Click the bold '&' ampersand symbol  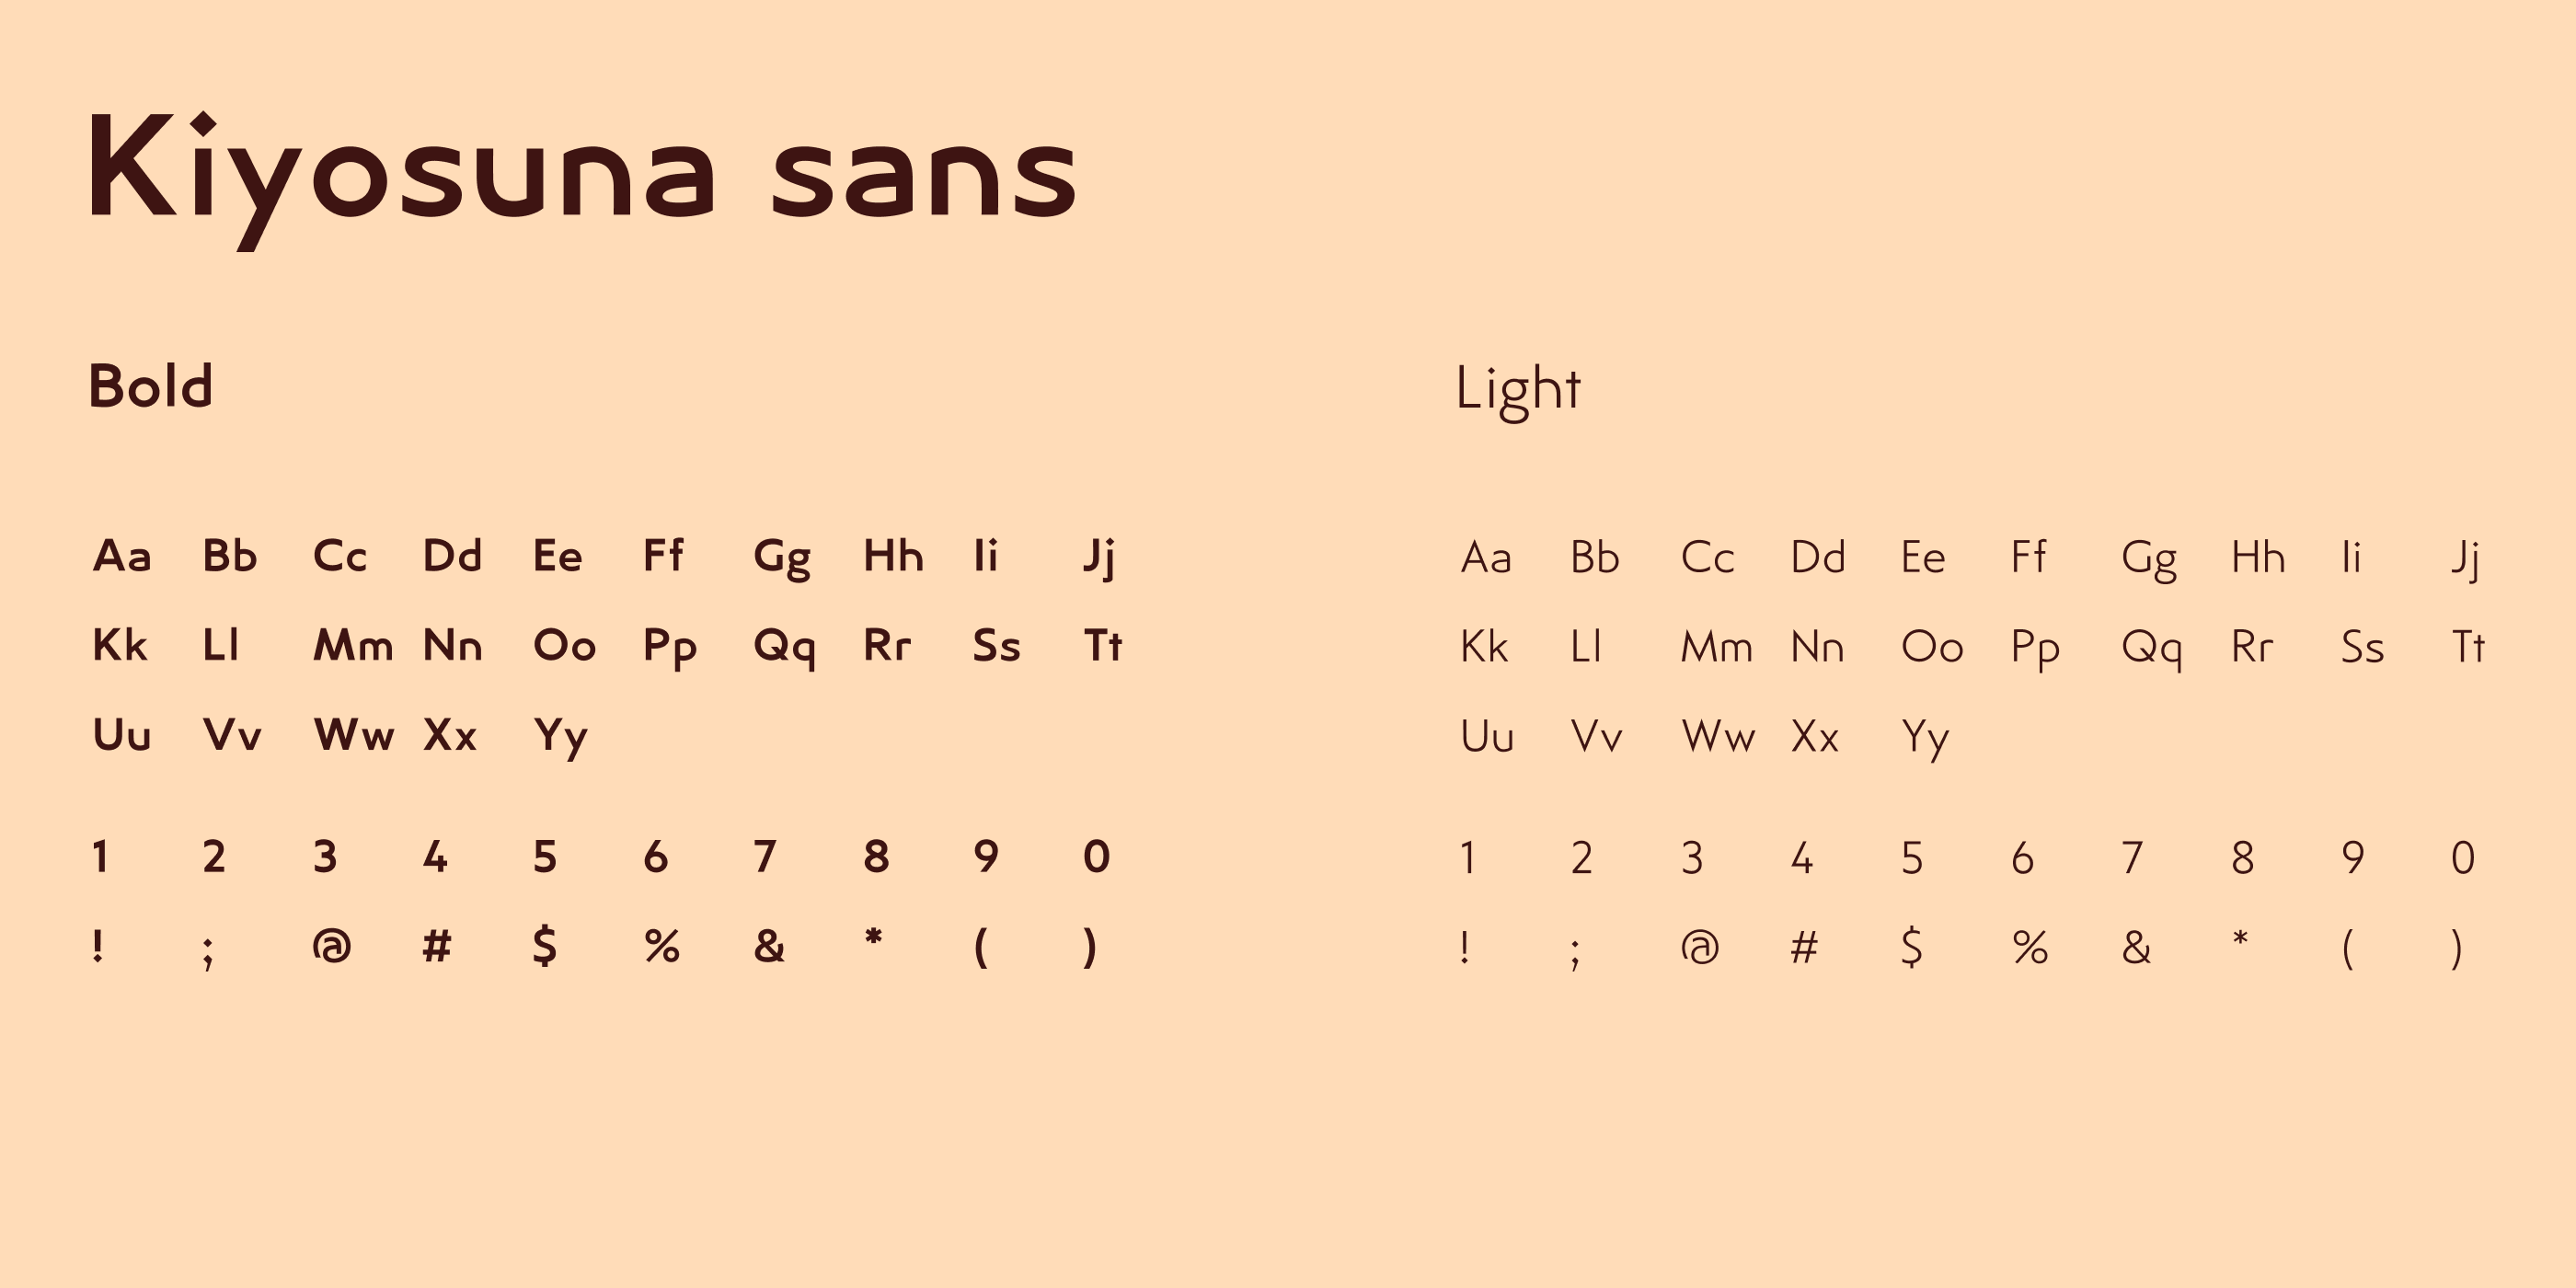coord(769,946)
